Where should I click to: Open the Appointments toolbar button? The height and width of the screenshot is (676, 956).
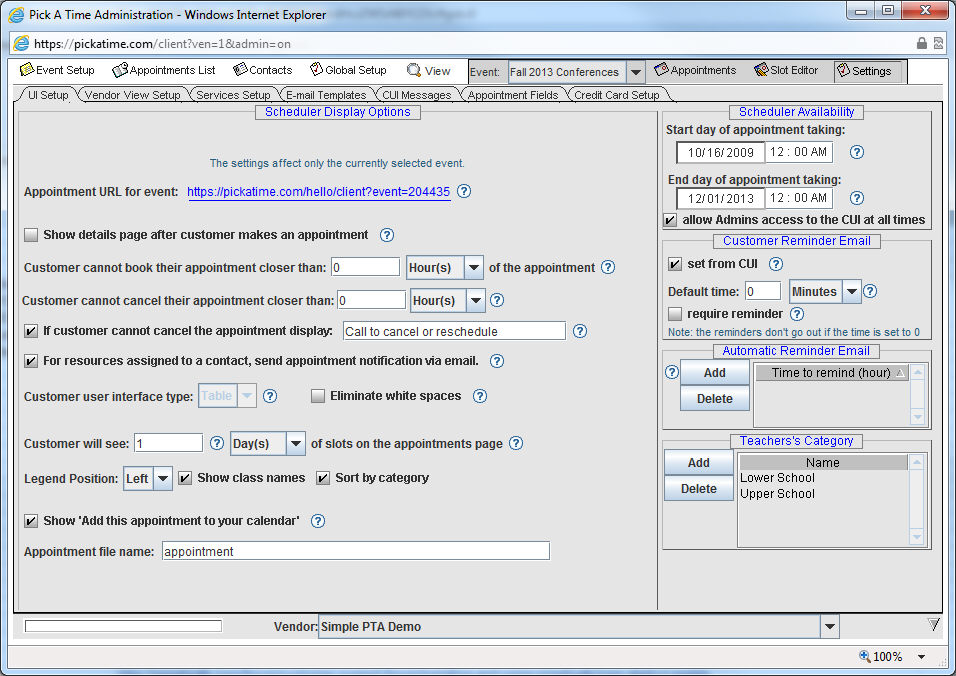(695, 70)
